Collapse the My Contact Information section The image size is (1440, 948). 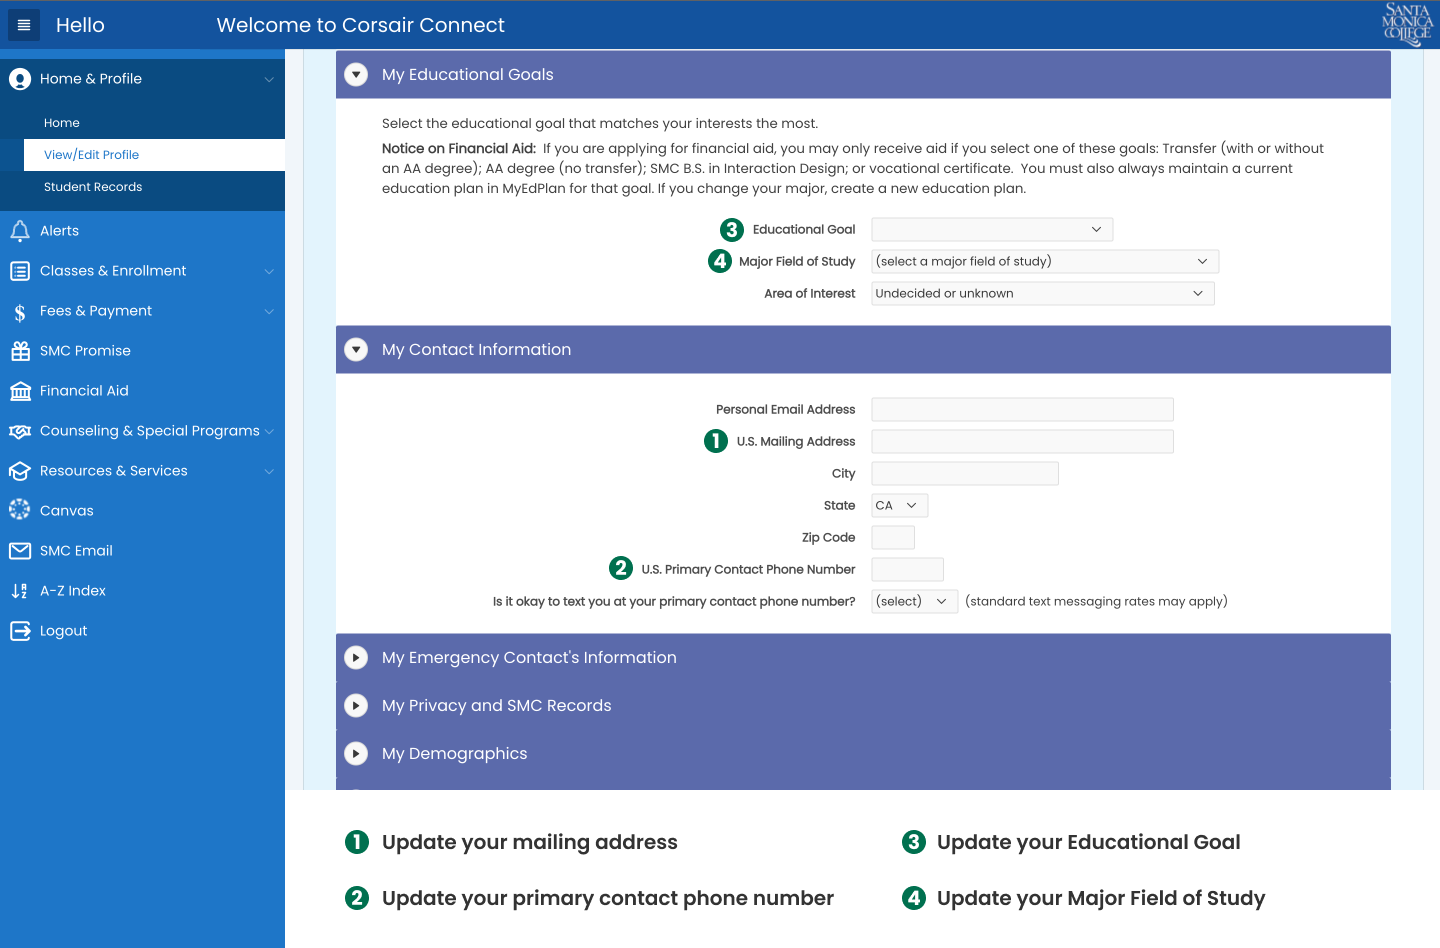356,350
